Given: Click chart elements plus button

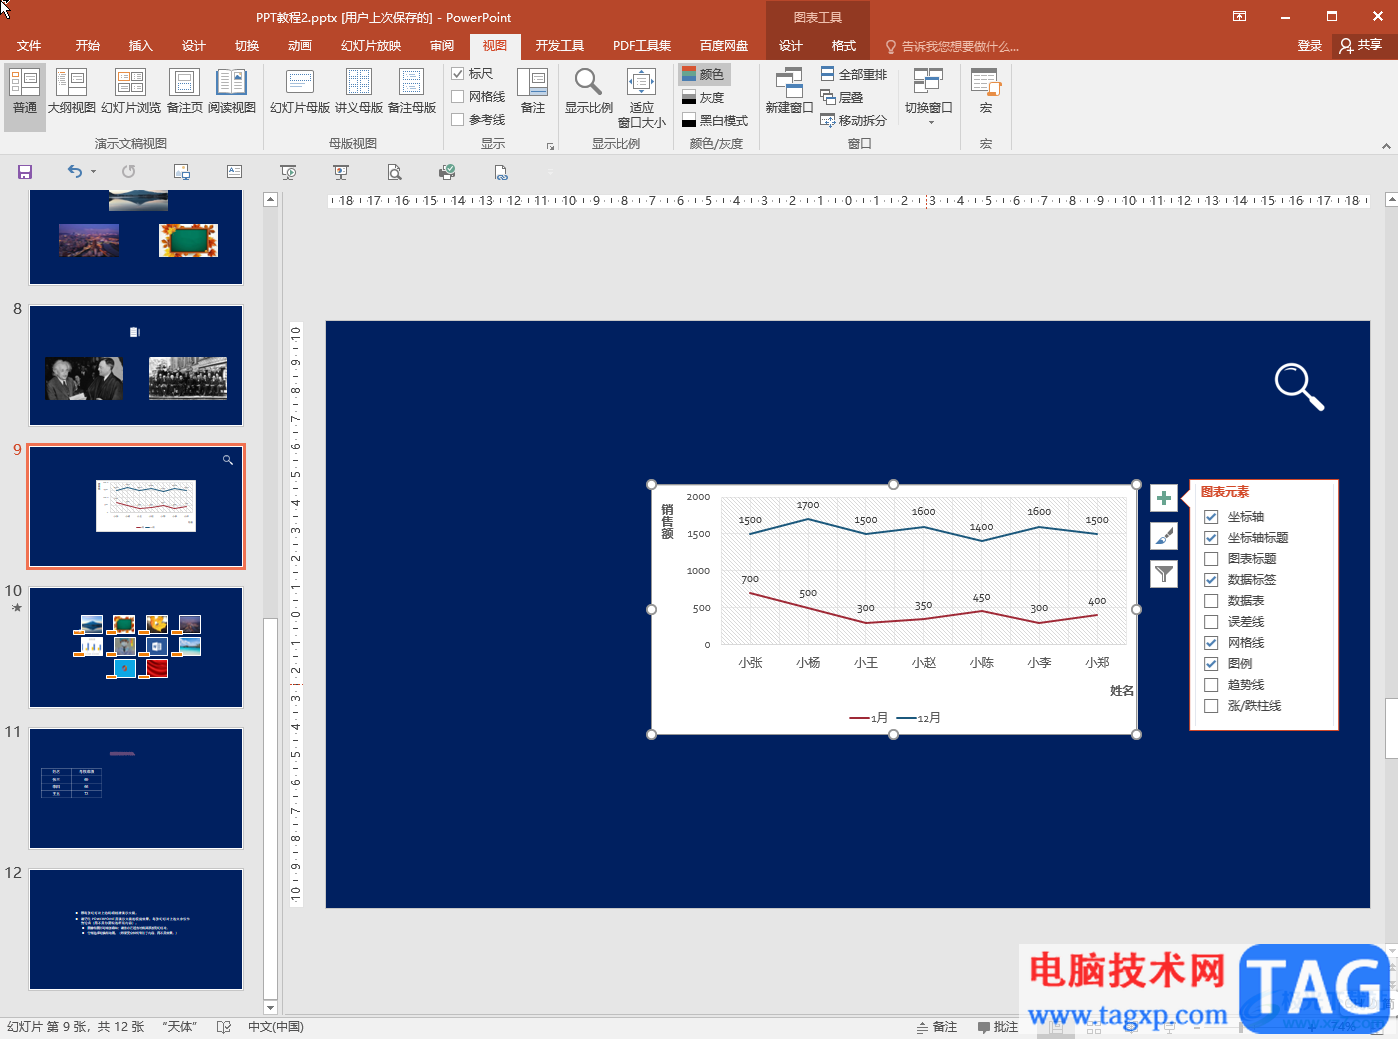Looking at the screenshot, I should click(1164, 498).
